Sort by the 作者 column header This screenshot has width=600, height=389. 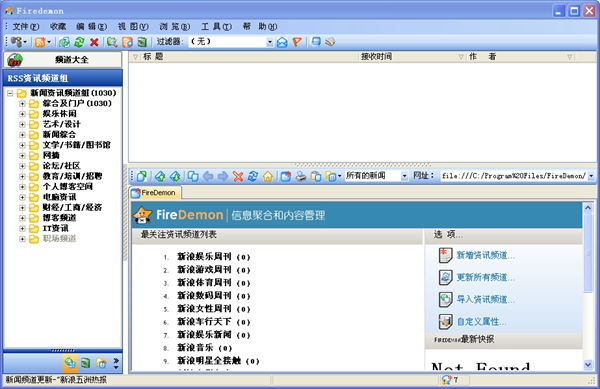click(x=520, y=57)
